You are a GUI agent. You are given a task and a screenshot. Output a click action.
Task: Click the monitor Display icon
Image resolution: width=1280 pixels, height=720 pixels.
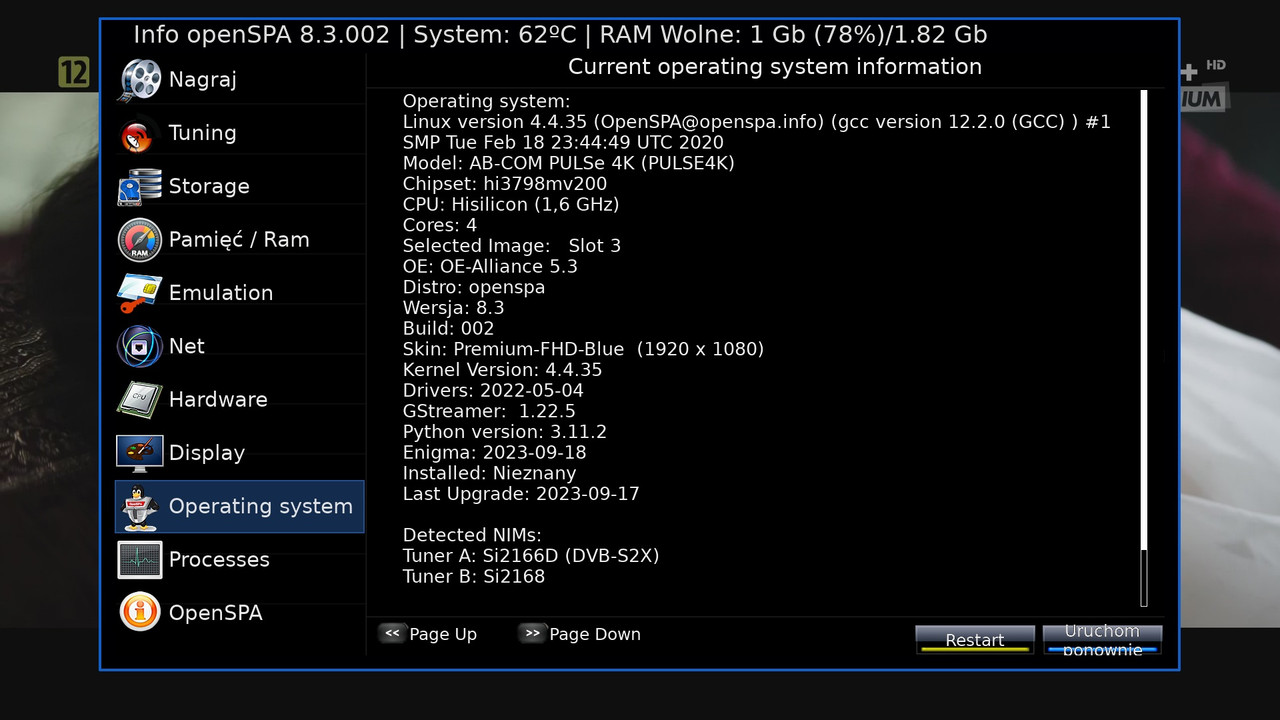point(139,453)
